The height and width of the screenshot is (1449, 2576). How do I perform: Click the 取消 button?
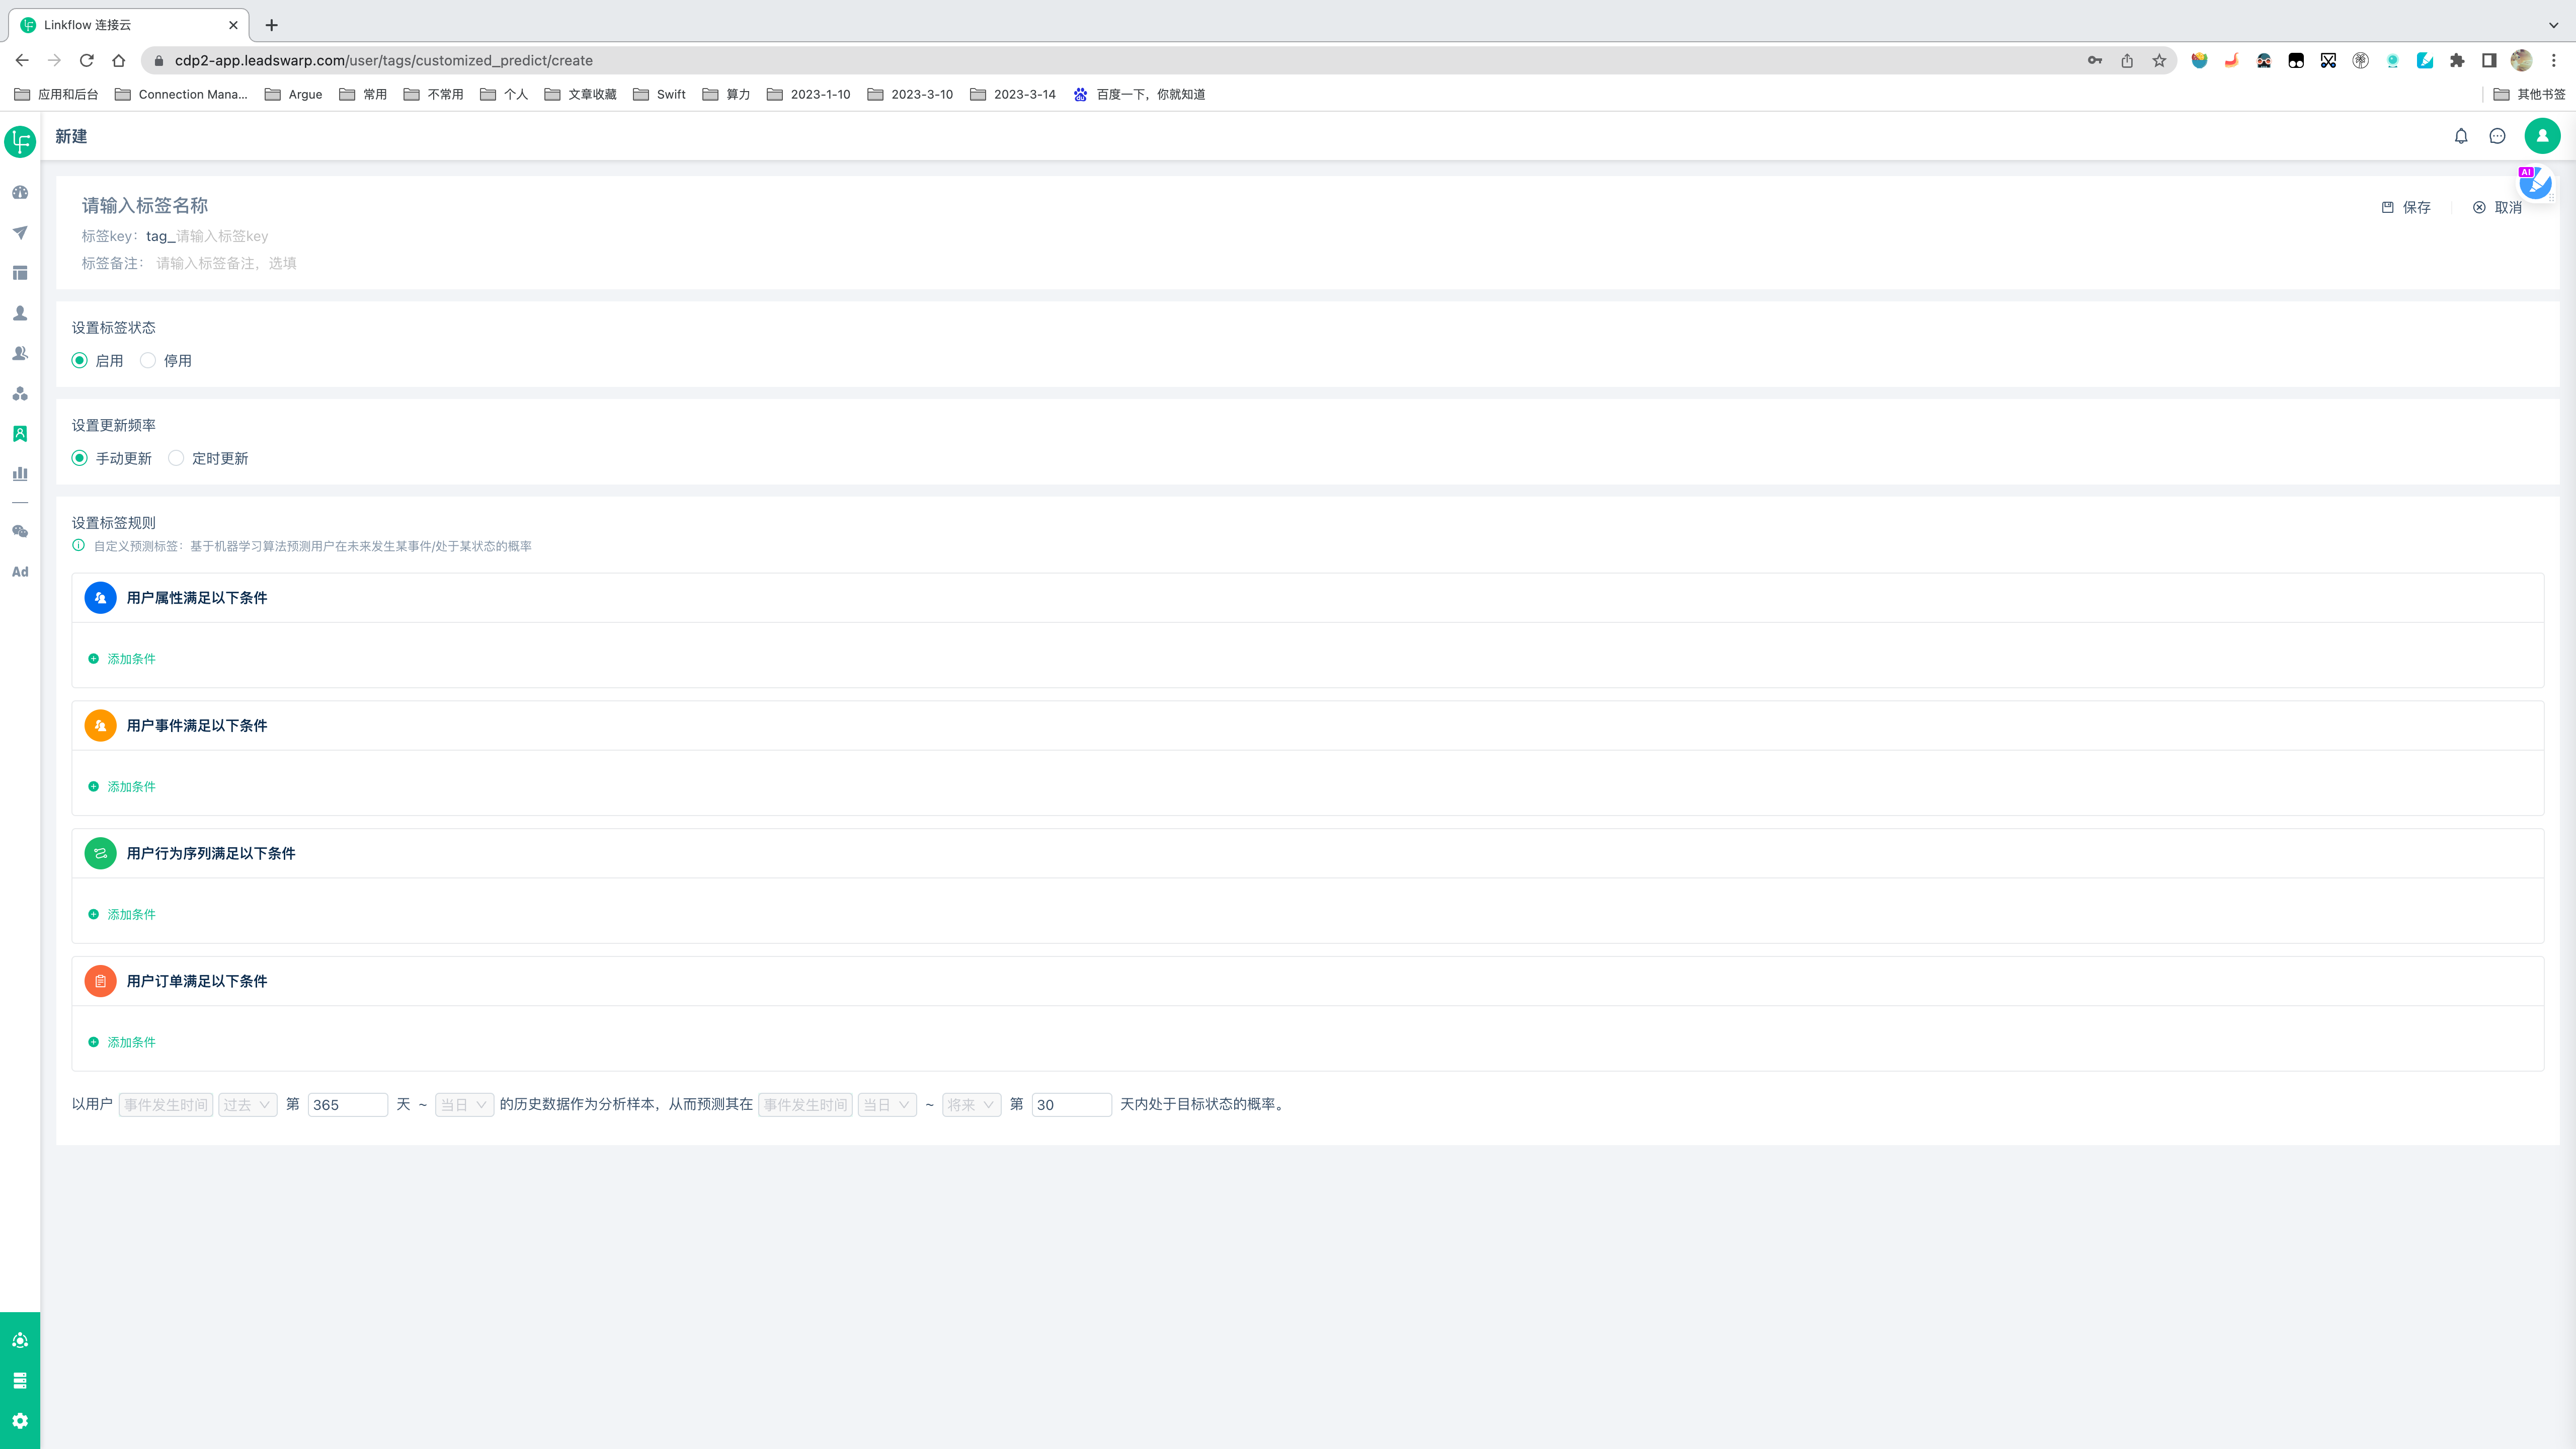click(x=2497, y=207)
